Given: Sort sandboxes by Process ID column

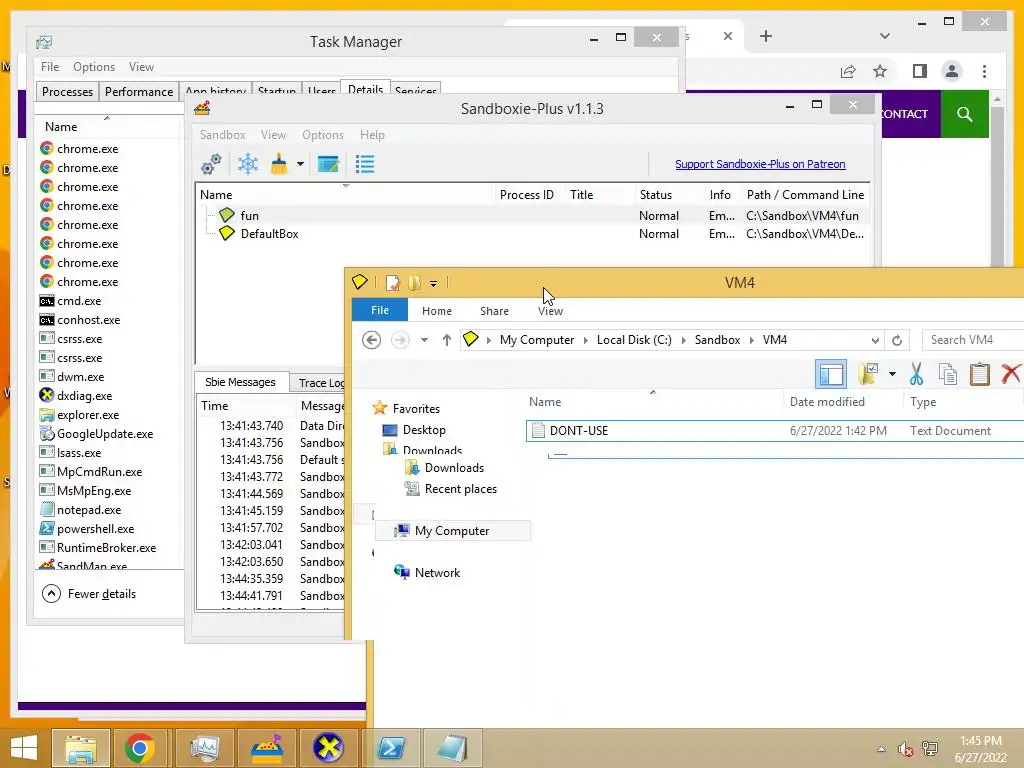Looking at the screenshot, I should click(x=526, y=195).
